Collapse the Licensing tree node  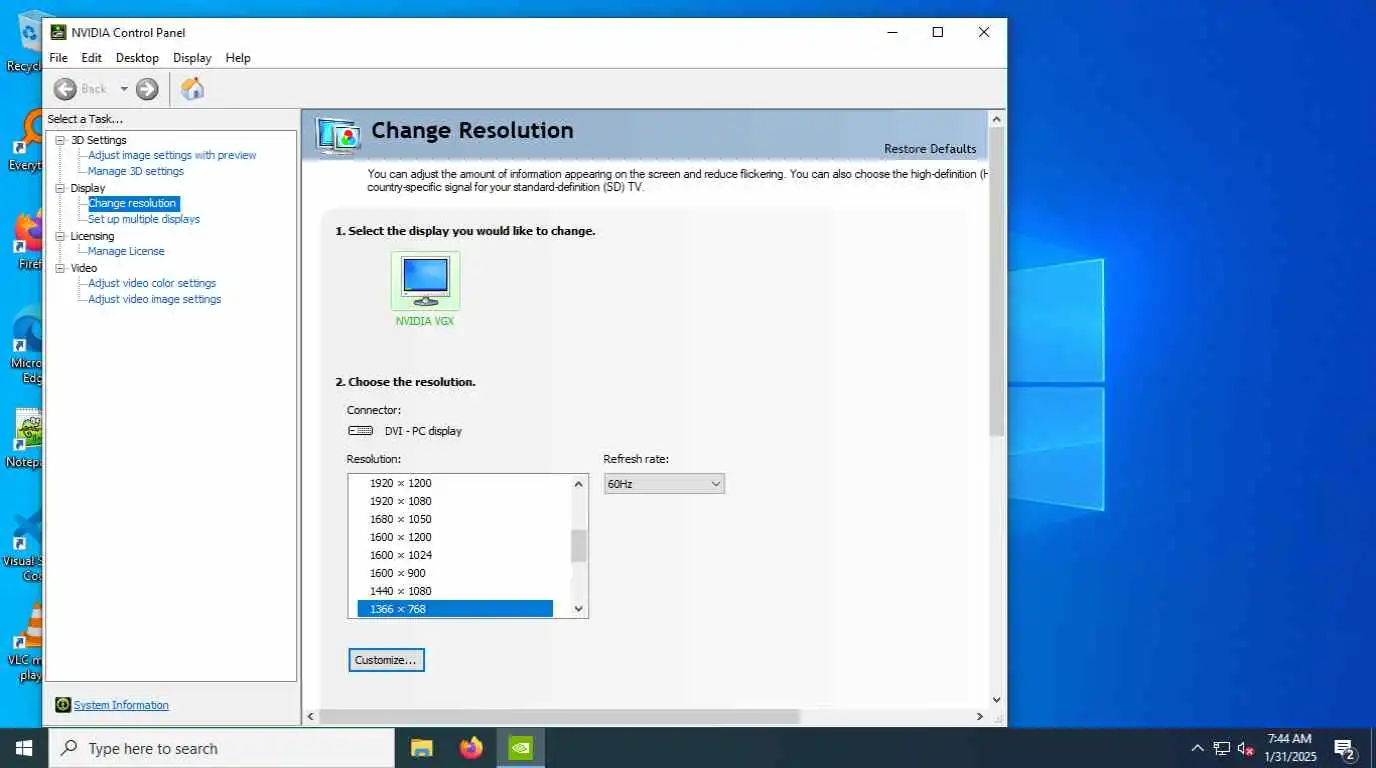[x=60, y=236]
